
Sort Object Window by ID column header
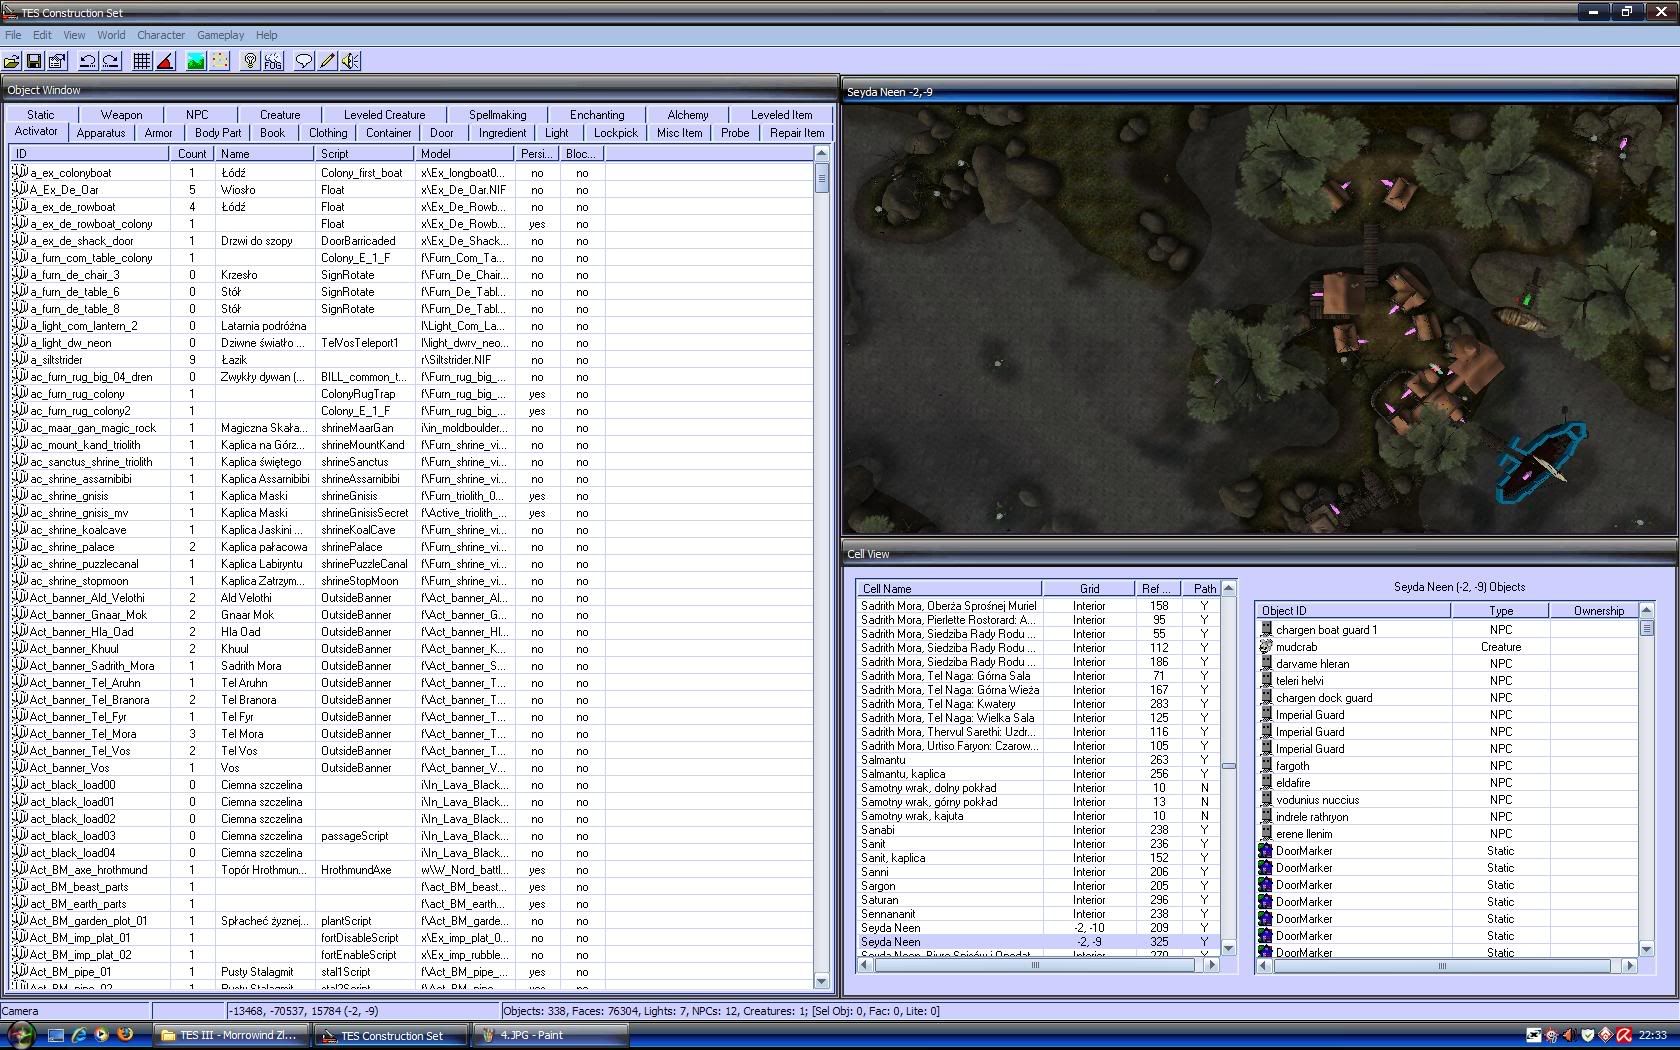coord(90,154)
